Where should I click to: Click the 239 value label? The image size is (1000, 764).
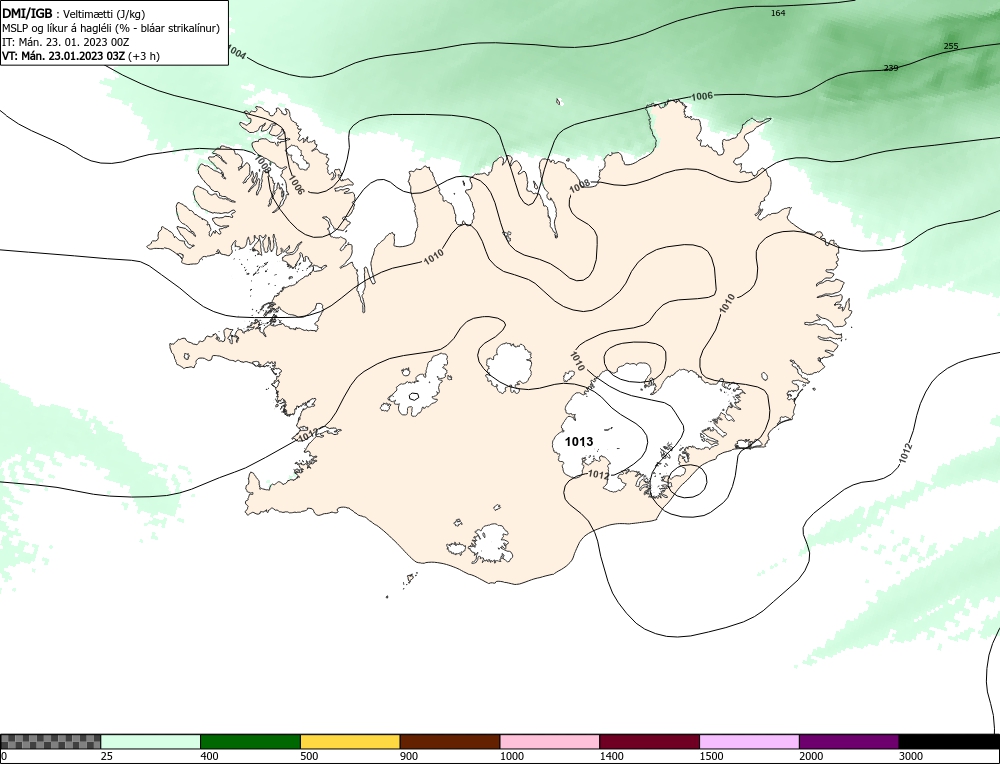tap(891, 68)
